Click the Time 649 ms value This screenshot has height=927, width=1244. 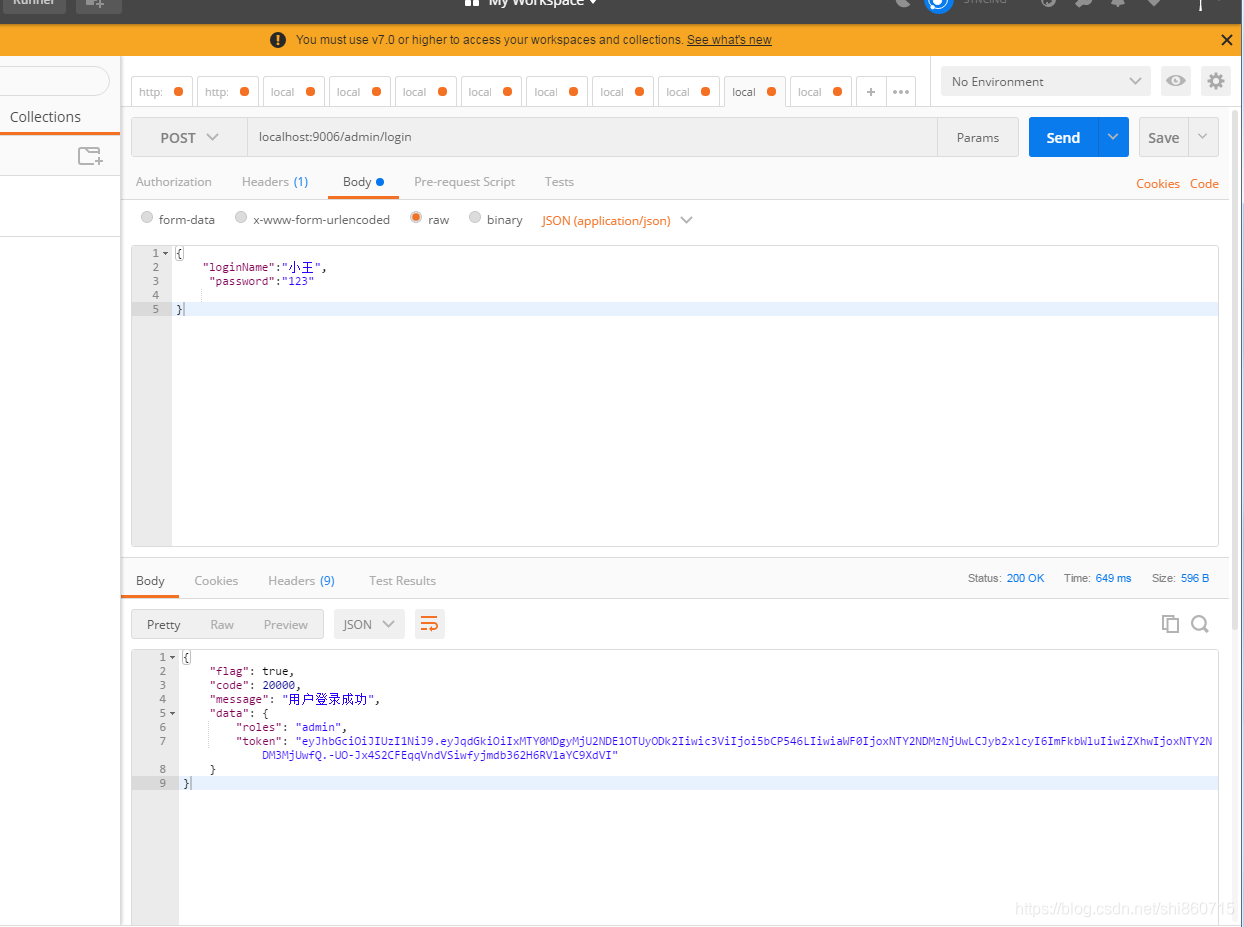coord(1113,578)
